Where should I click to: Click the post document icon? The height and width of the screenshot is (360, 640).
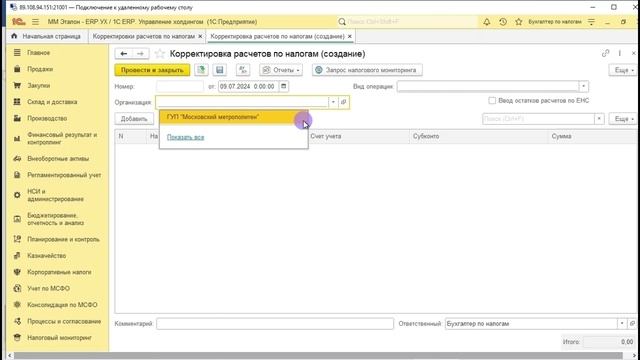coord(201,70)
